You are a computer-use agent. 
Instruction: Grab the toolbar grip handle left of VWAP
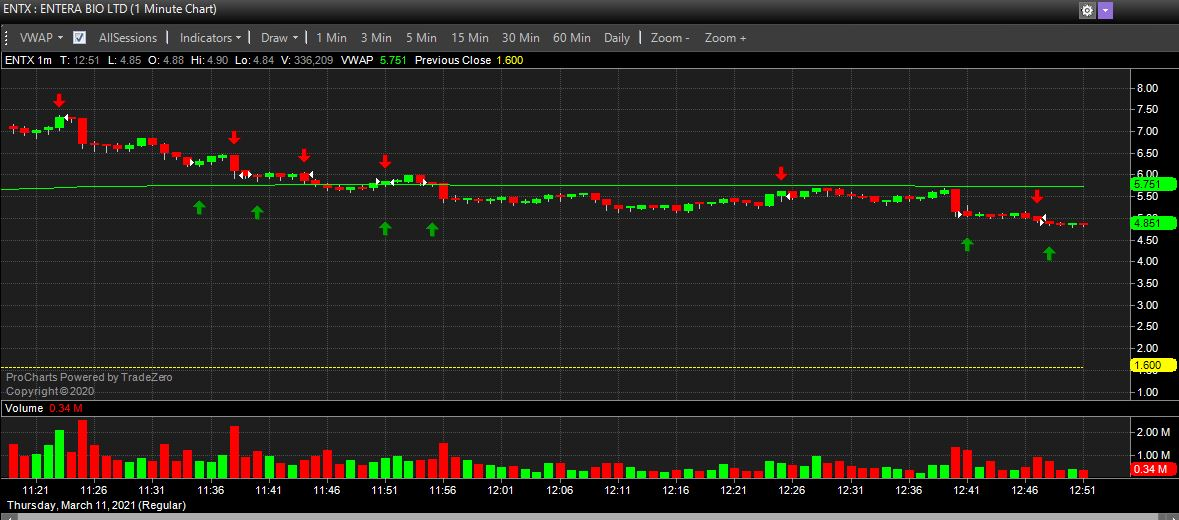8,38
